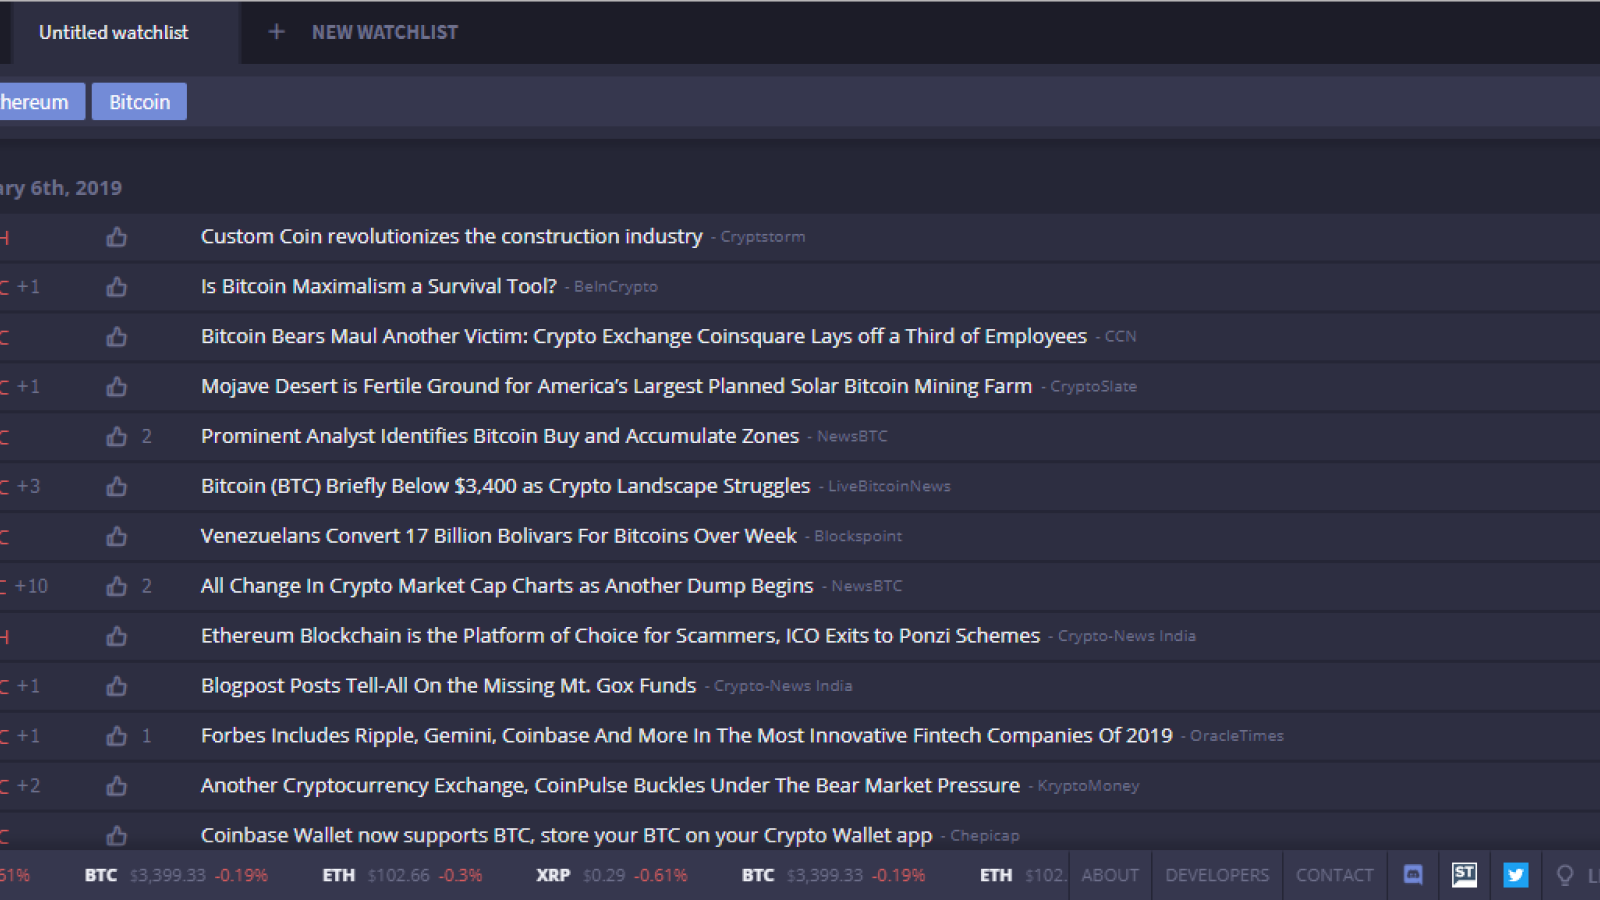This screenshot has height=900, width=1600.
Task: Open Prominent Analyst Identifies Bitcoin Zones headline
Action: [500, 437]
